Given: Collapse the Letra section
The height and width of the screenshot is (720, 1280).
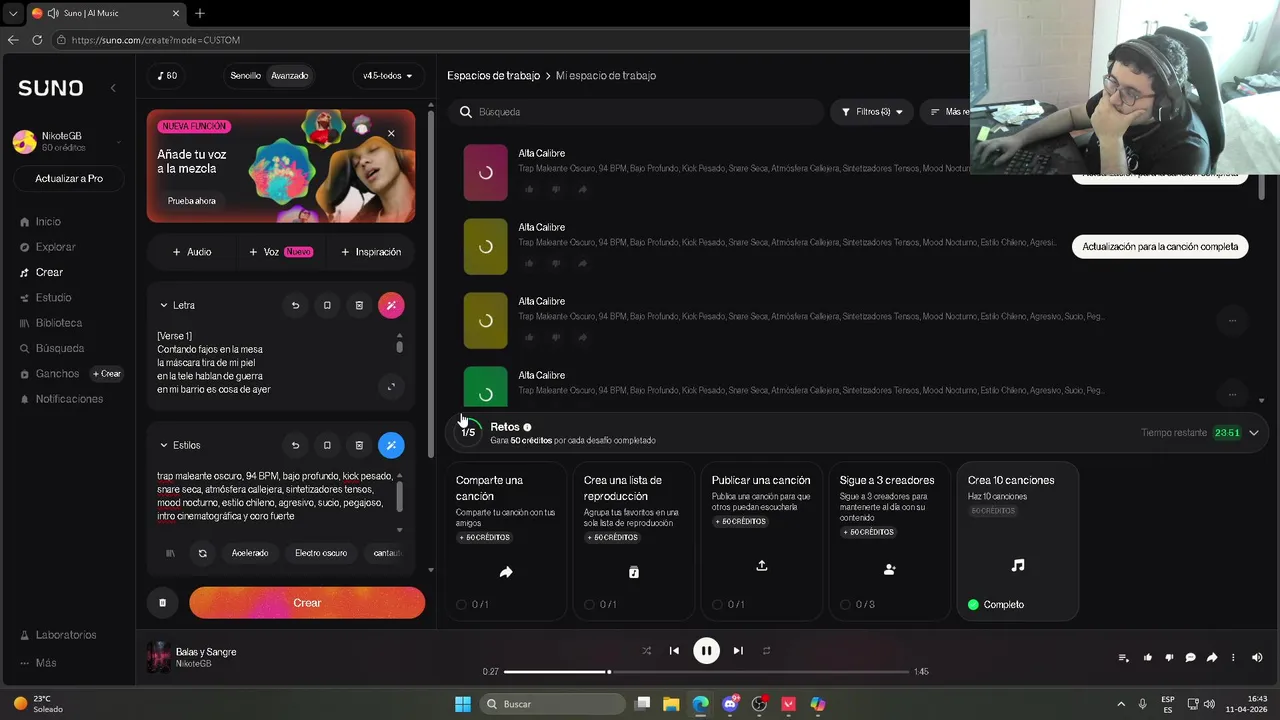Looking at the screenshot, I should tap(164, 305).
